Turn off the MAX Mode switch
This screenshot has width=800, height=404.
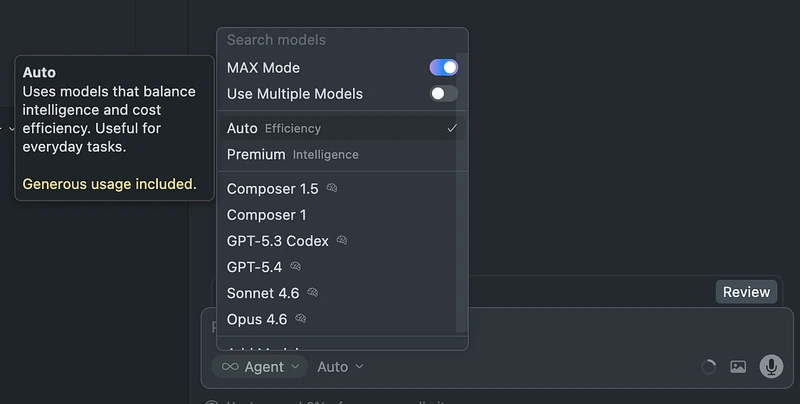tap(443, 67)
